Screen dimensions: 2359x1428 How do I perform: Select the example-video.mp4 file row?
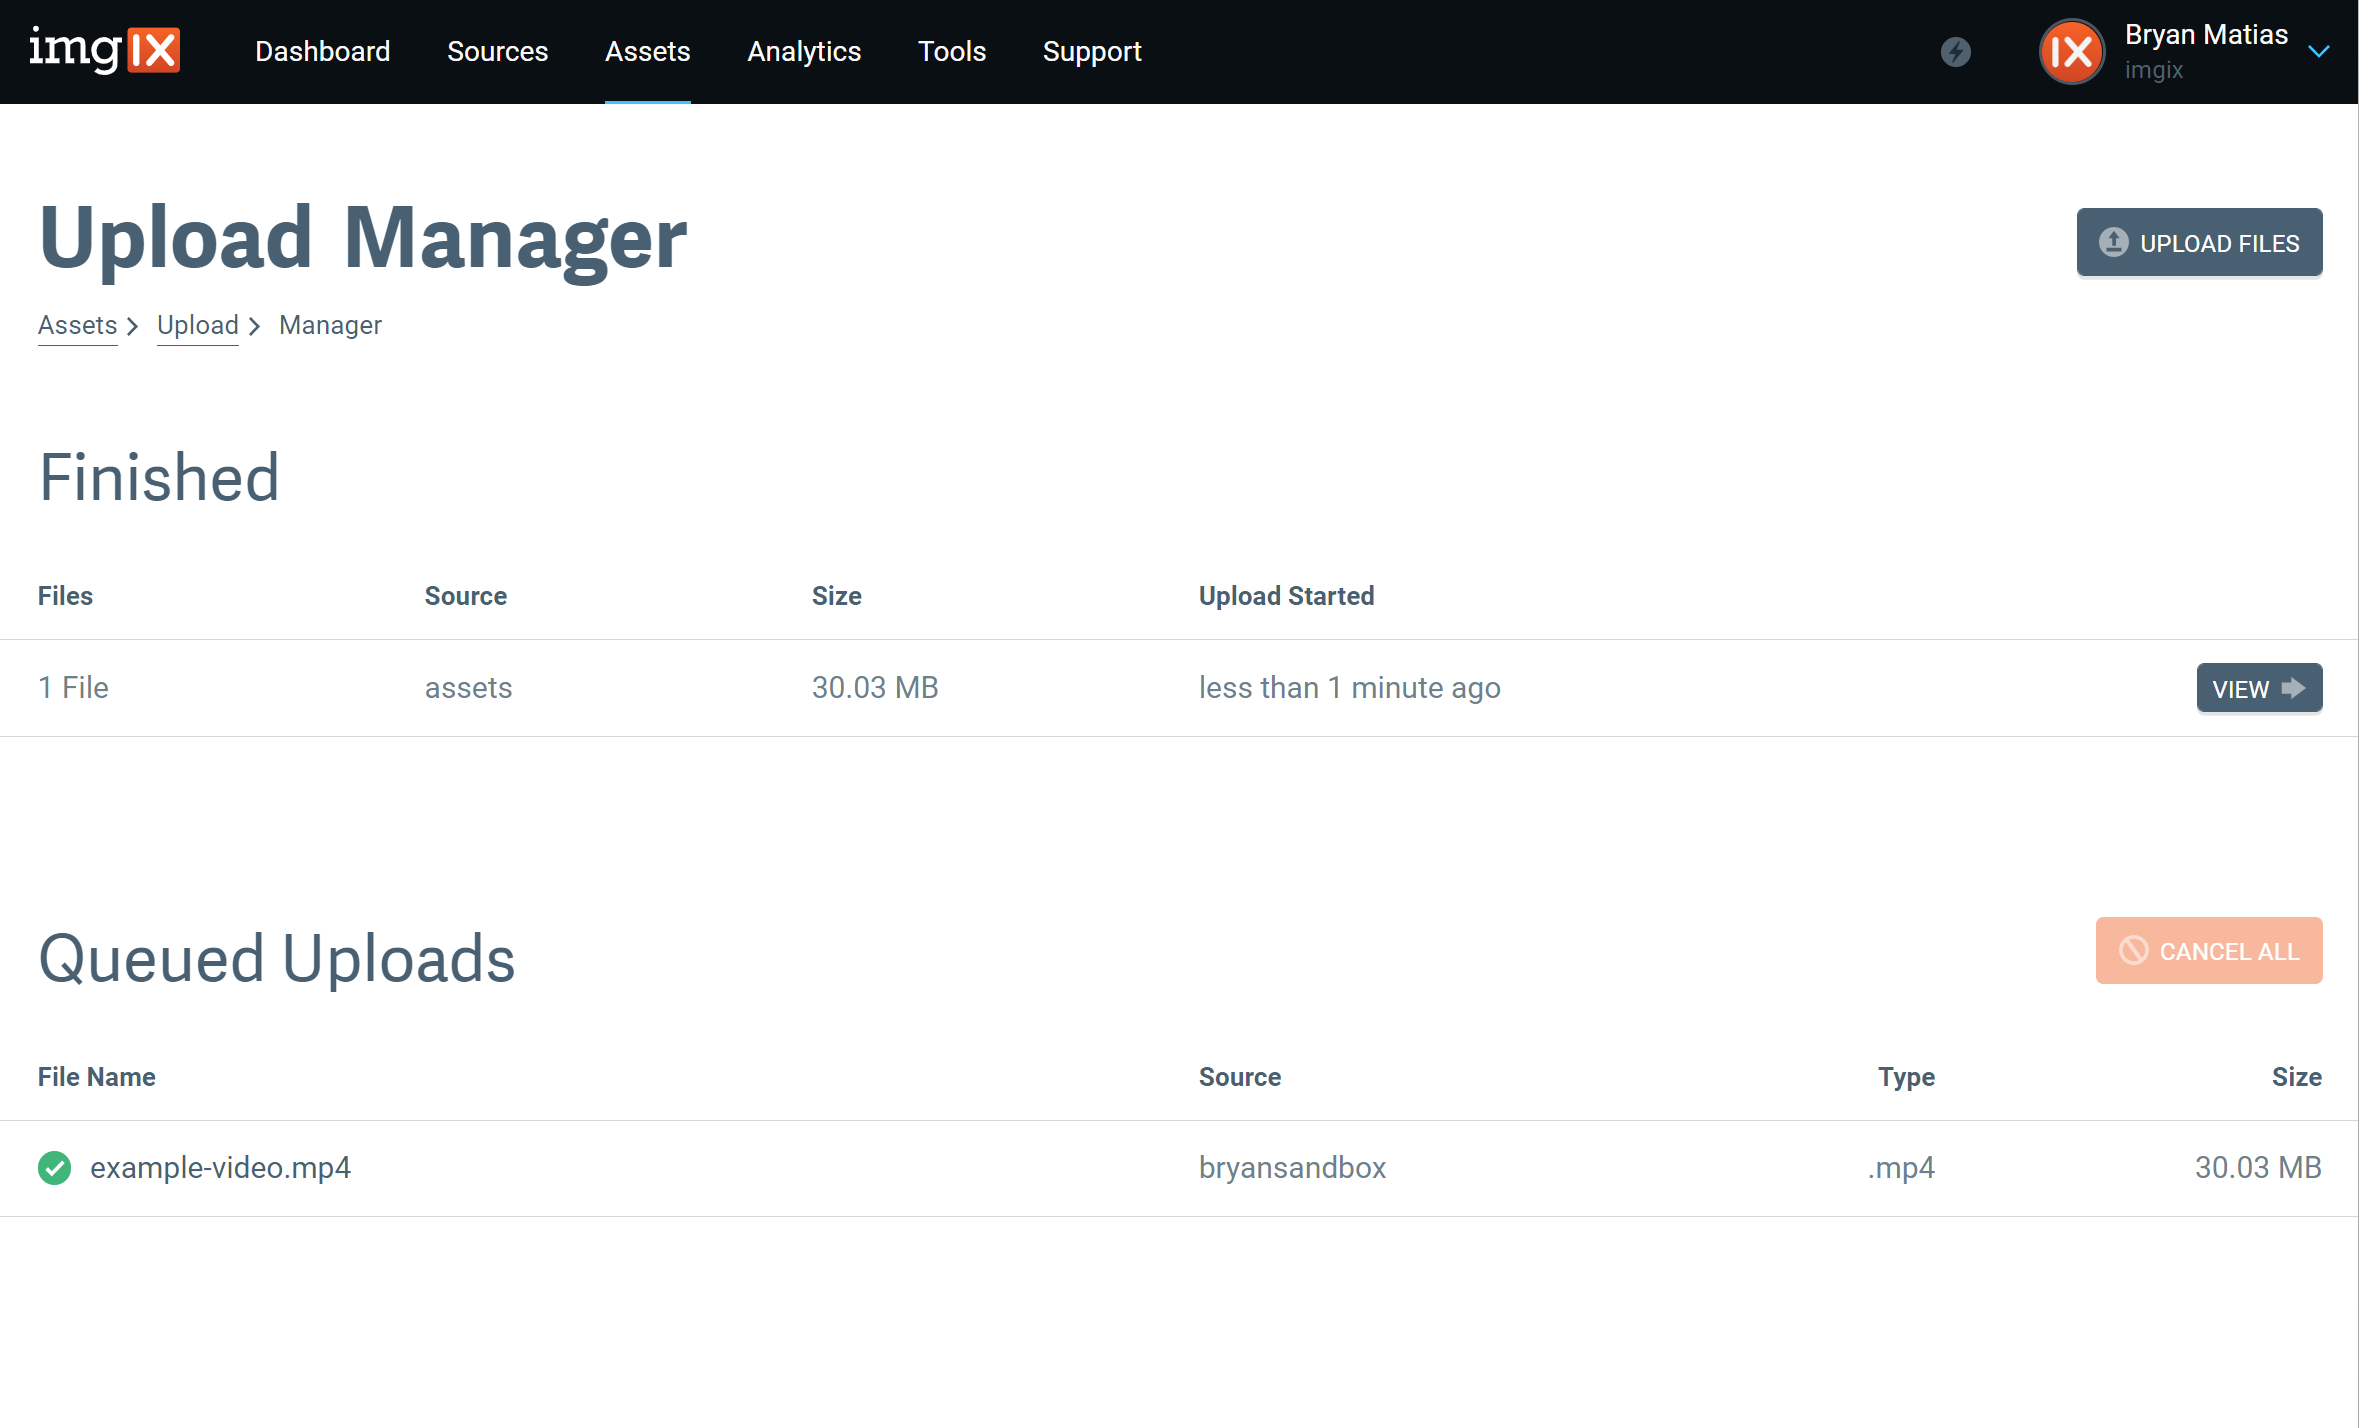pyautogui.click(x=221, y=1167)
